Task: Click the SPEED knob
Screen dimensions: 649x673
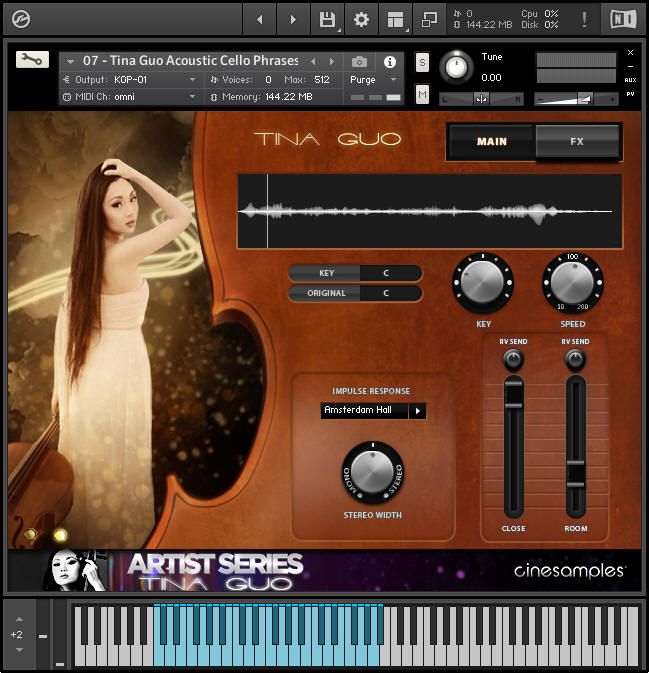Action: pyautogui.click(x=573, y=283)
